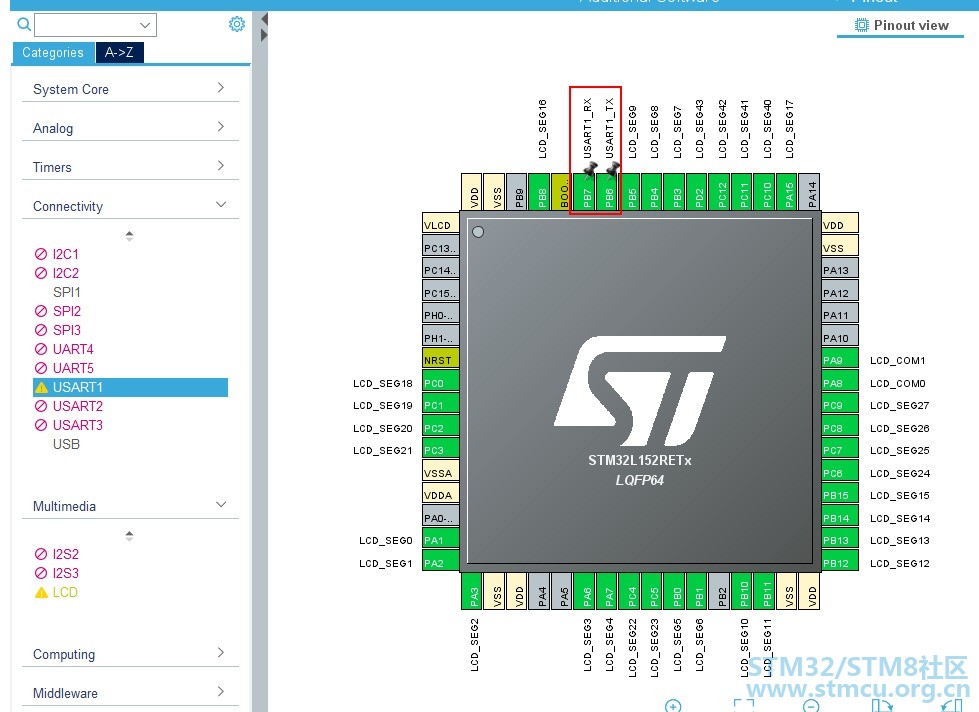The image size is (979, 712).
Task: Select I2S2 in Multimedia list
Action: pyautogui.click(x=65, y=554)
